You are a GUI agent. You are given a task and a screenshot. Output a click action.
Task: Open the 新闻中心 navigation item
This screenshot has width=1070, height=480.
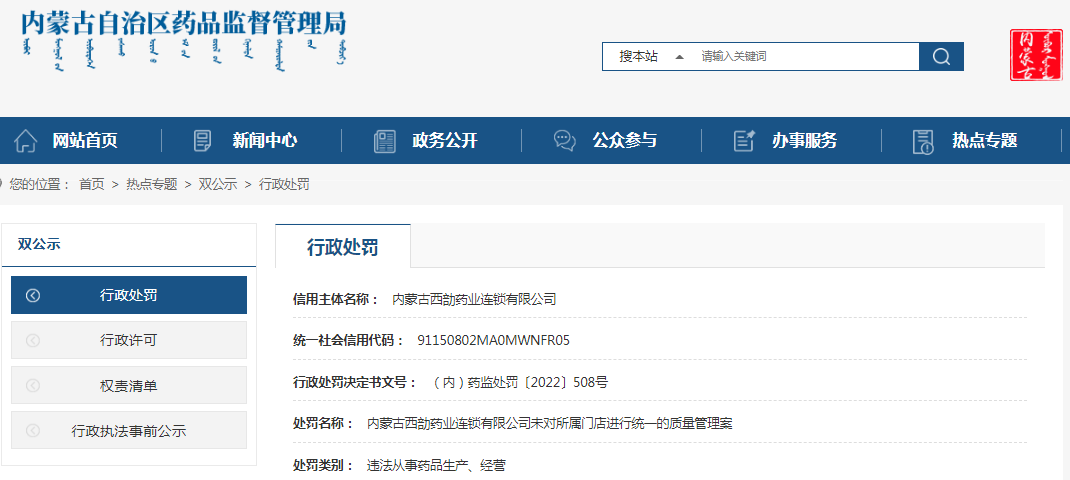pos(265,141)
